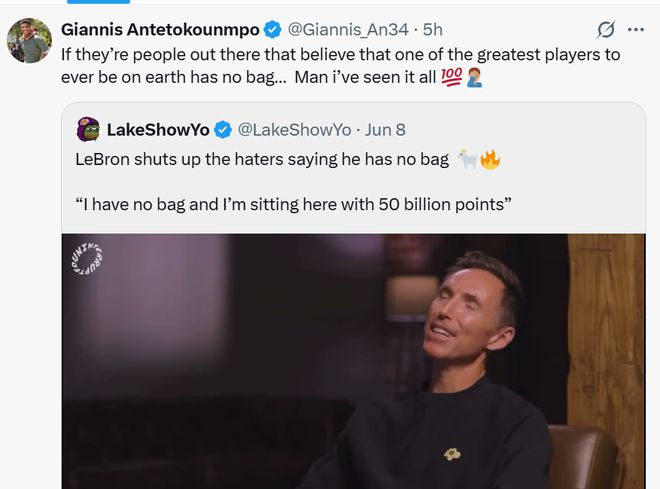Image resolution: width=660 pixels, height=489 pixels.
Task: Click the fire emoji in the quoted tweet
Action: 489,158
